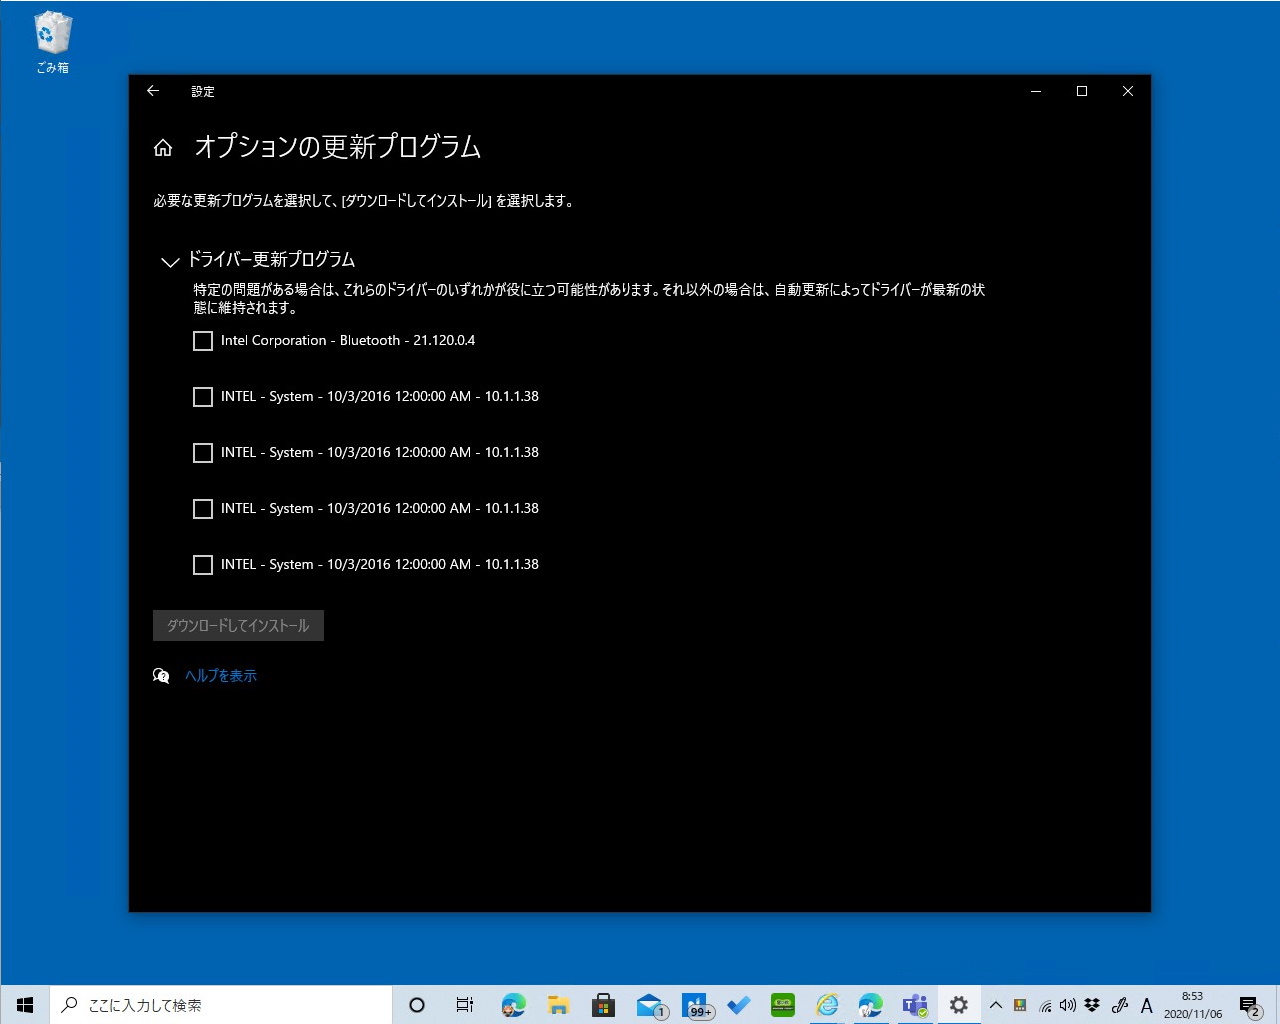The image size is (1280, 1024).
Task: Click the Back arrow in Settings
Action: [153, 91]
